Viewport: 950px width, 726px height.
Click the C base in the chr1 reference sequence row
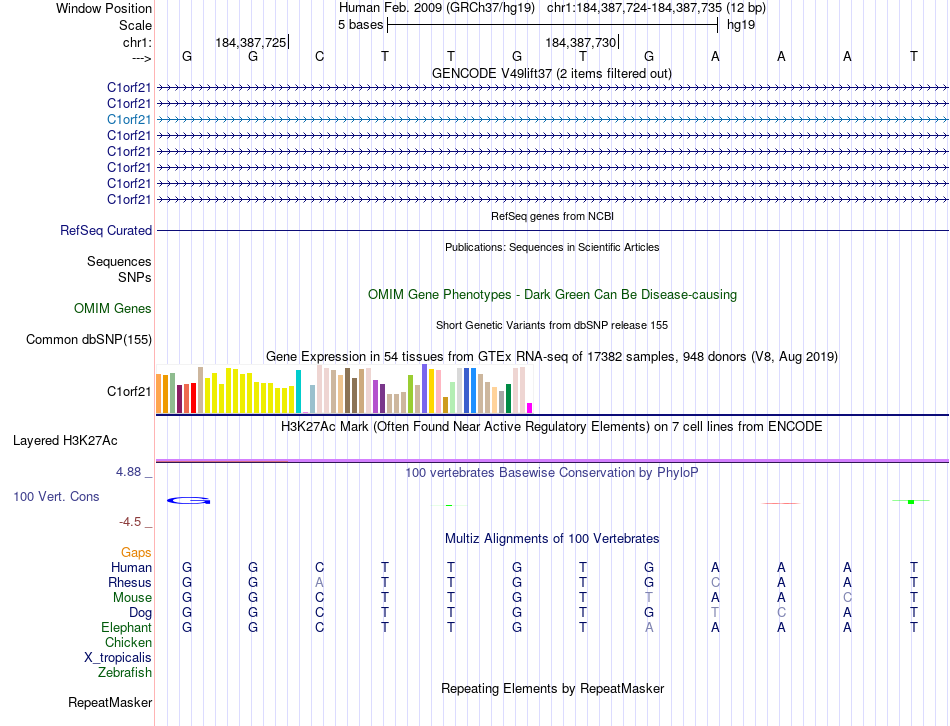(319, 56)
